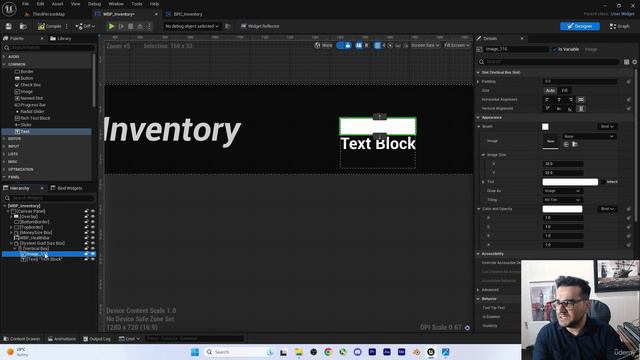
Task: Toggle visibility eye of Text Block hierarchy row
Action: tap(93, 259)
